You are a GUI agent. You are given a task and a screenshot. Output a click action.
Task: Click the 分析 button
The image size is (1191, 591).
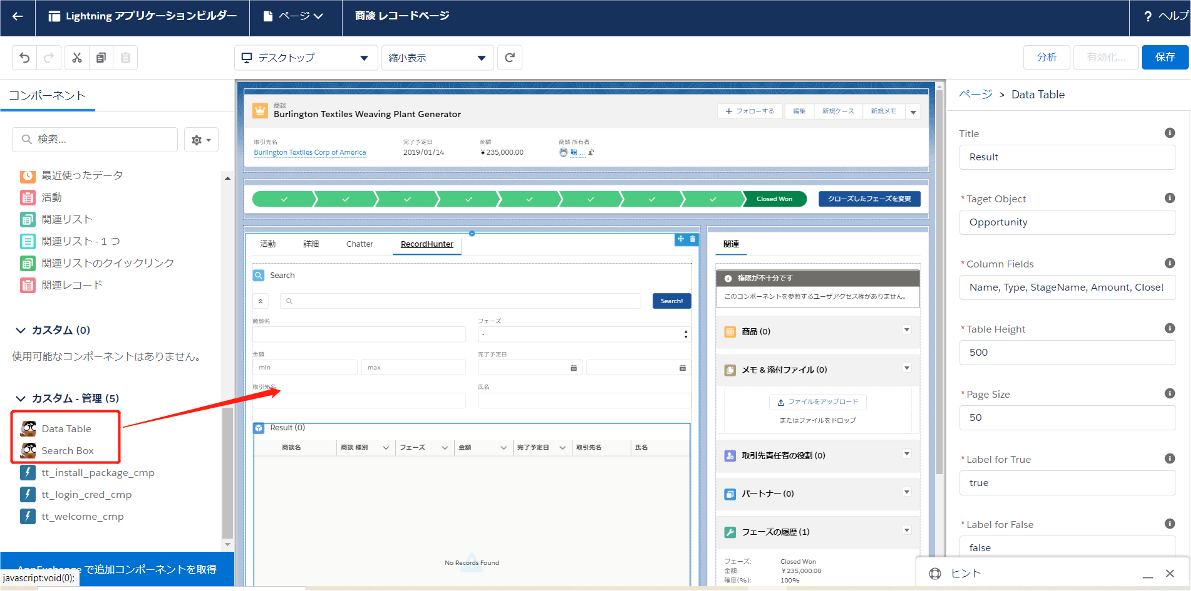[1047, 58]
